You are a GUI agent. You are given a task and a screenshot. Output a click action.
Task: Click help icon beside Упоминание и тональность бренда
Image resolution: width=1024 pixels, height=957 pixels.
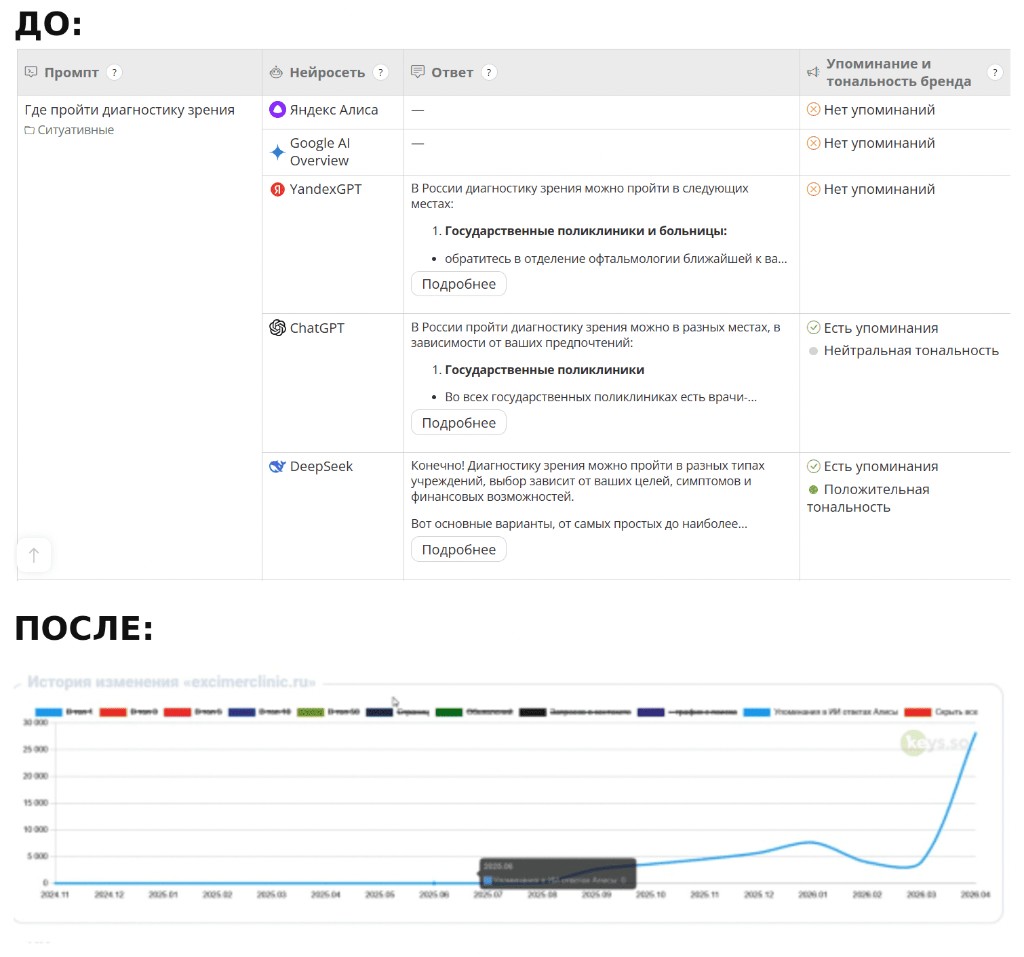pos(995,73)
